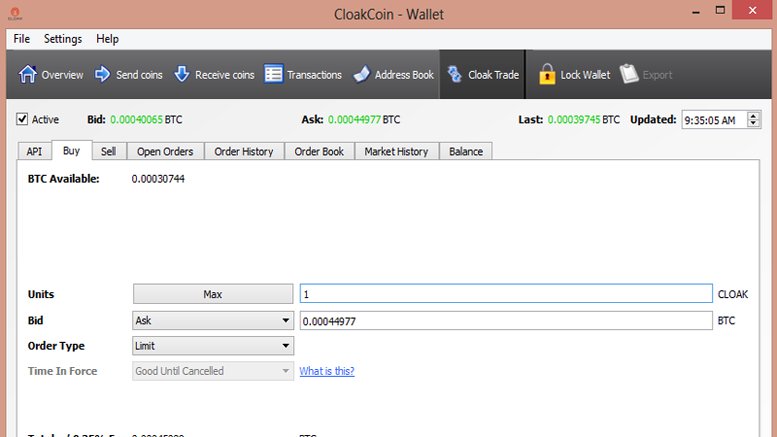This screenshot has height=437, width=777.
Task: Switch to the Order Book tab
Action: (x=319, y=152)
